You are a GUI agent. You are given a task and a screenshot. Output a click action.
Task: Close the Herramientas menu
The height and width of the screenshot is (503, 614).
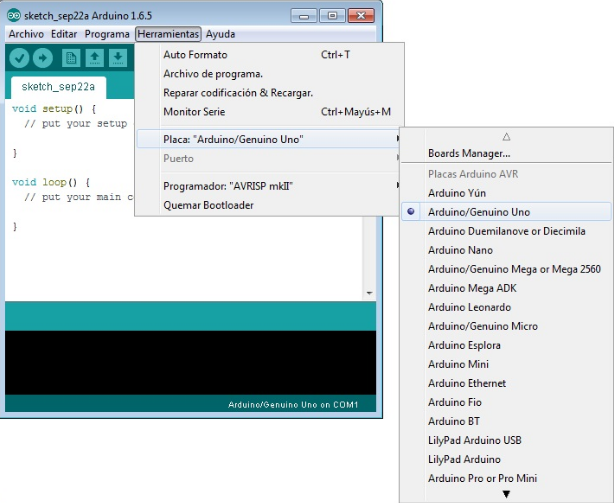click(168, 34)
